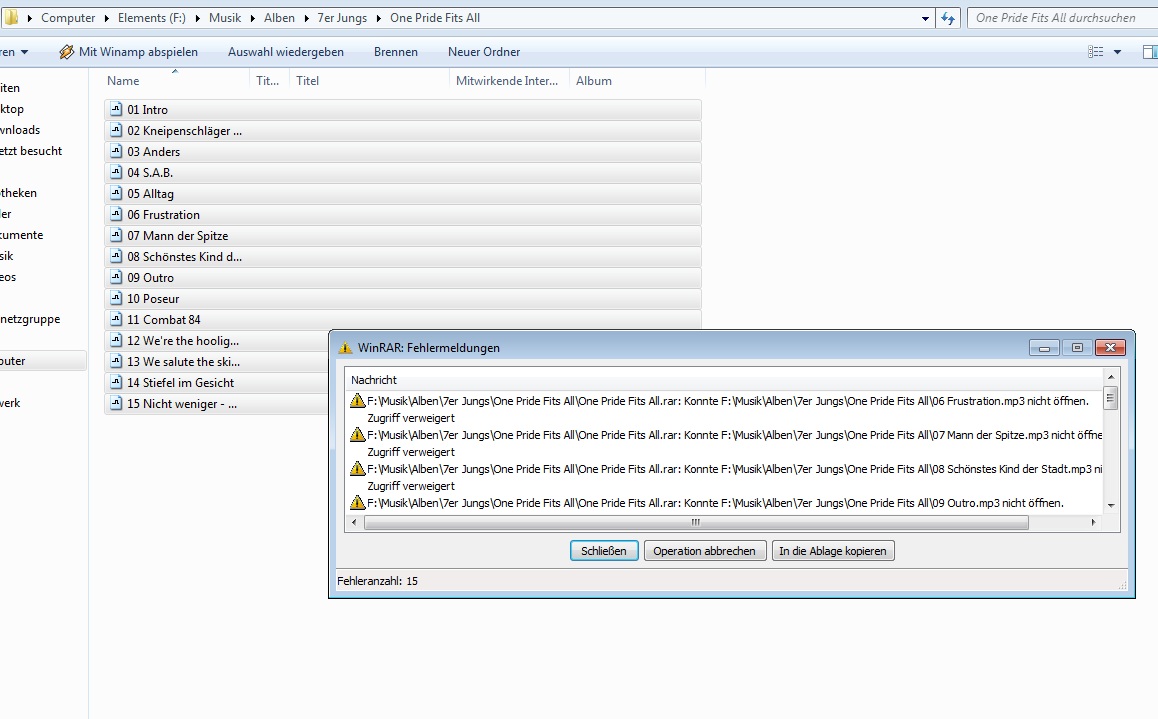
Task: Click the music file icon for 14 Stiefel im Gesicht
Action: [116, 382]
